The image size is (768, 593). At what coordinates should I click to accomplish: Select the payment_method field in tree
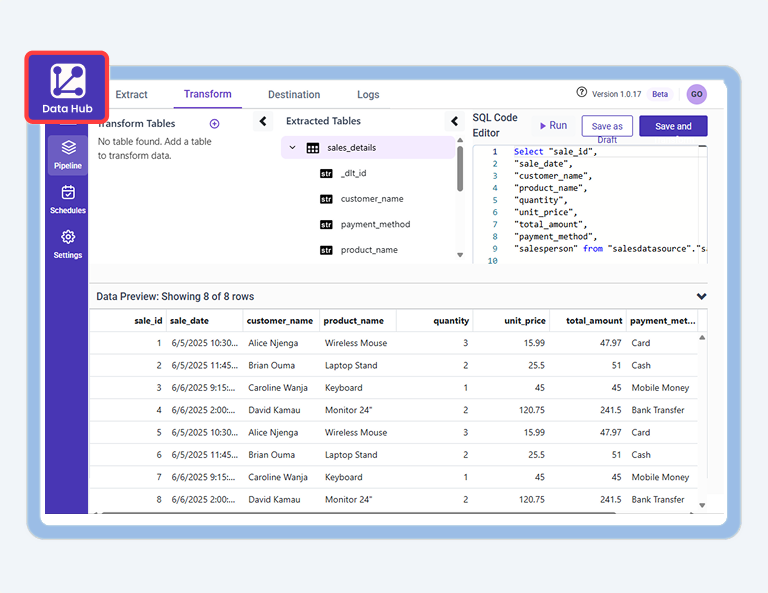pos(376,224)
